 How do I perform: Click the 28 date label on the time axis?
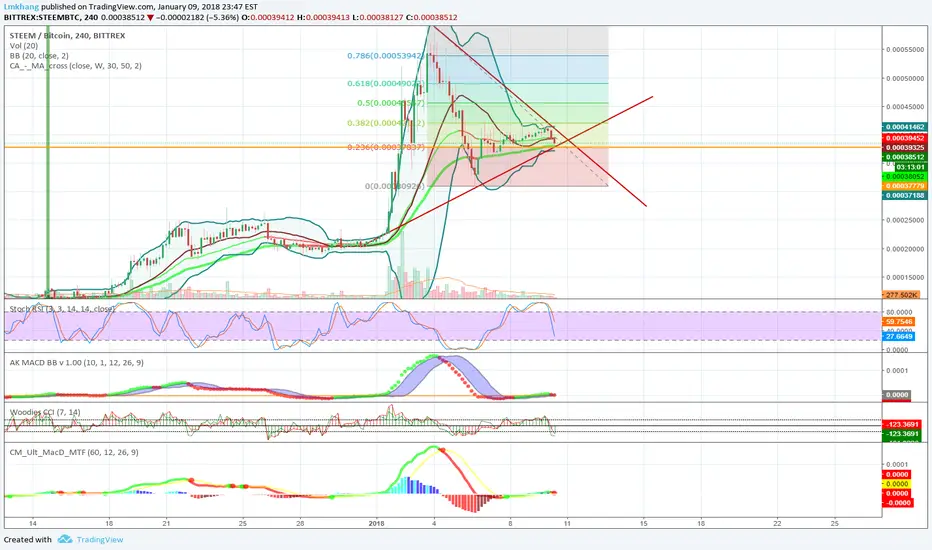coord(300,524)
